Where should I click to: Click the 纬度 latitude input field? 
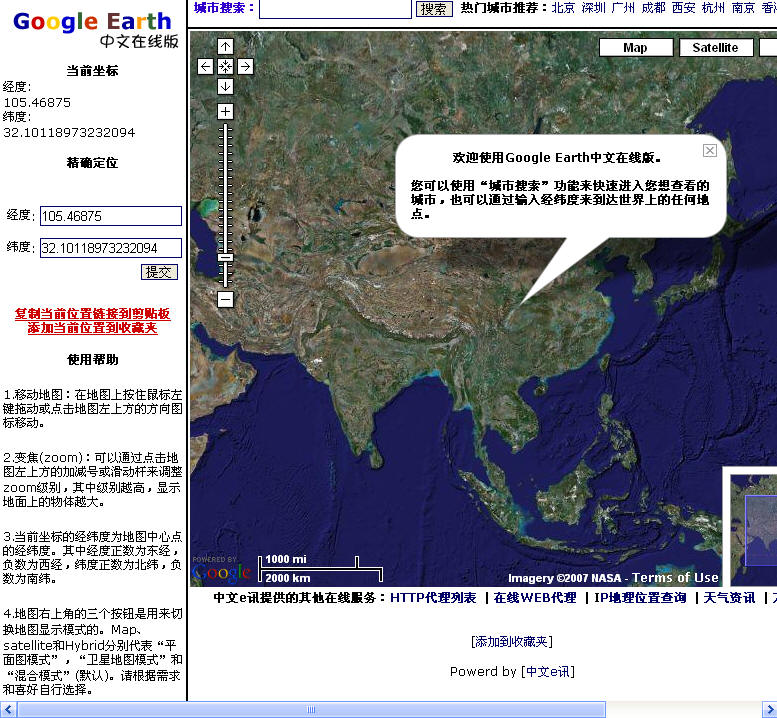(111, 248)
